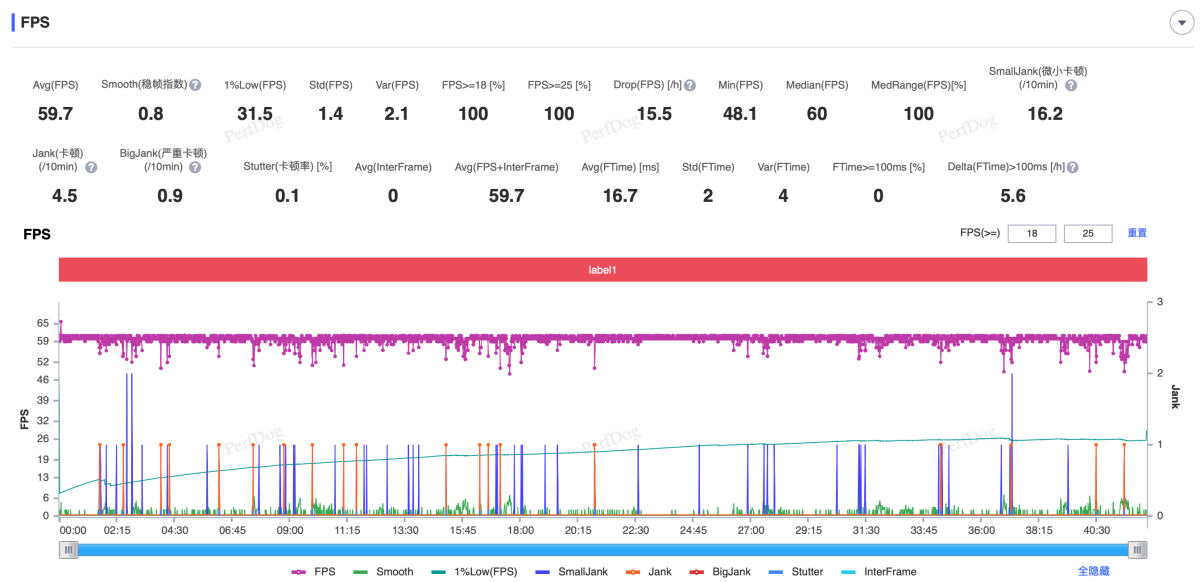Screen dimensions: 1200x582
Task: Click help icon beside Delta(FTime)>100ms [/h]
Action: tap(1072, 167)
